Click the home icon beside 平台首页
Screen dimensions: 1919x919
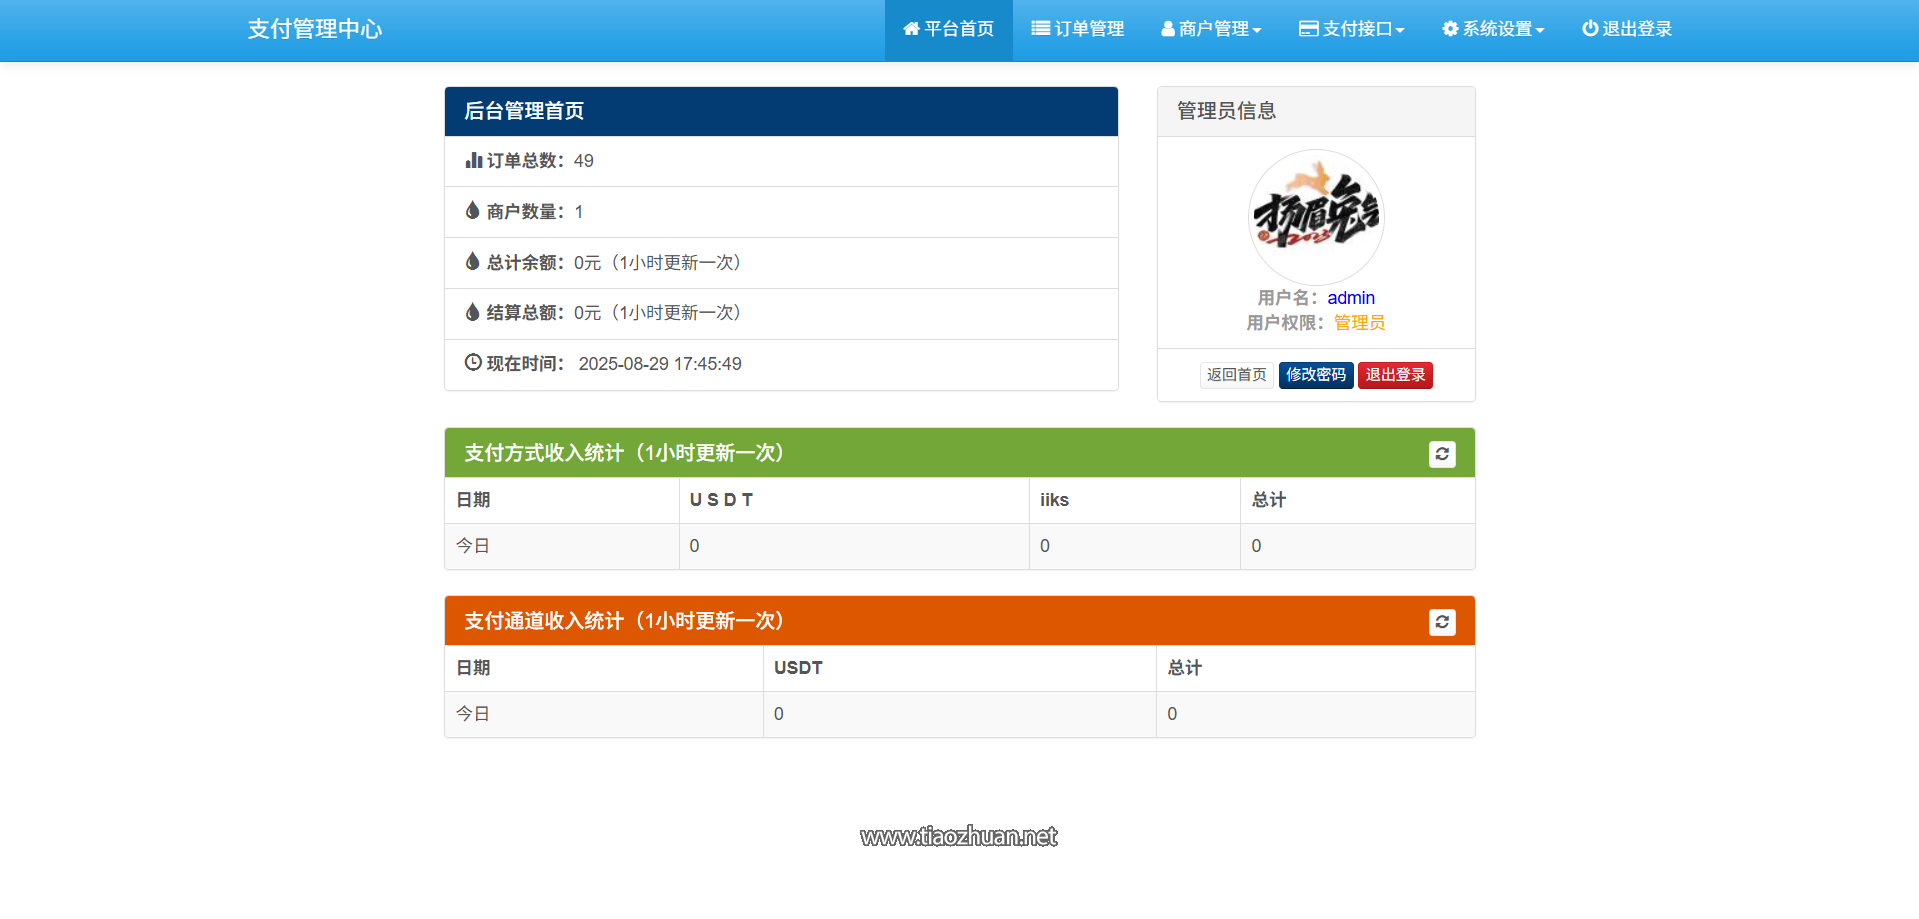tap(910, 29)
